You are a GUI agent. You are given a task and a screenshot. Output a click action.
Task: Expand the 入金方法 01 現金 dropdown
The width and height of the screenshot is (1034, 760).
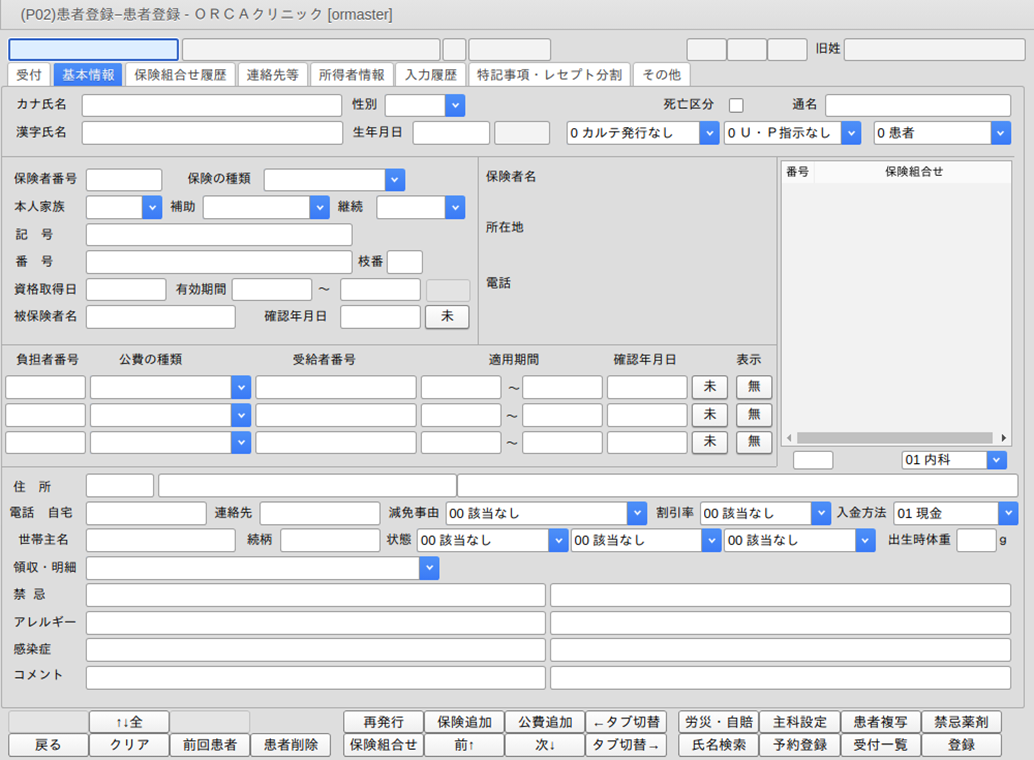[1007, 513]
